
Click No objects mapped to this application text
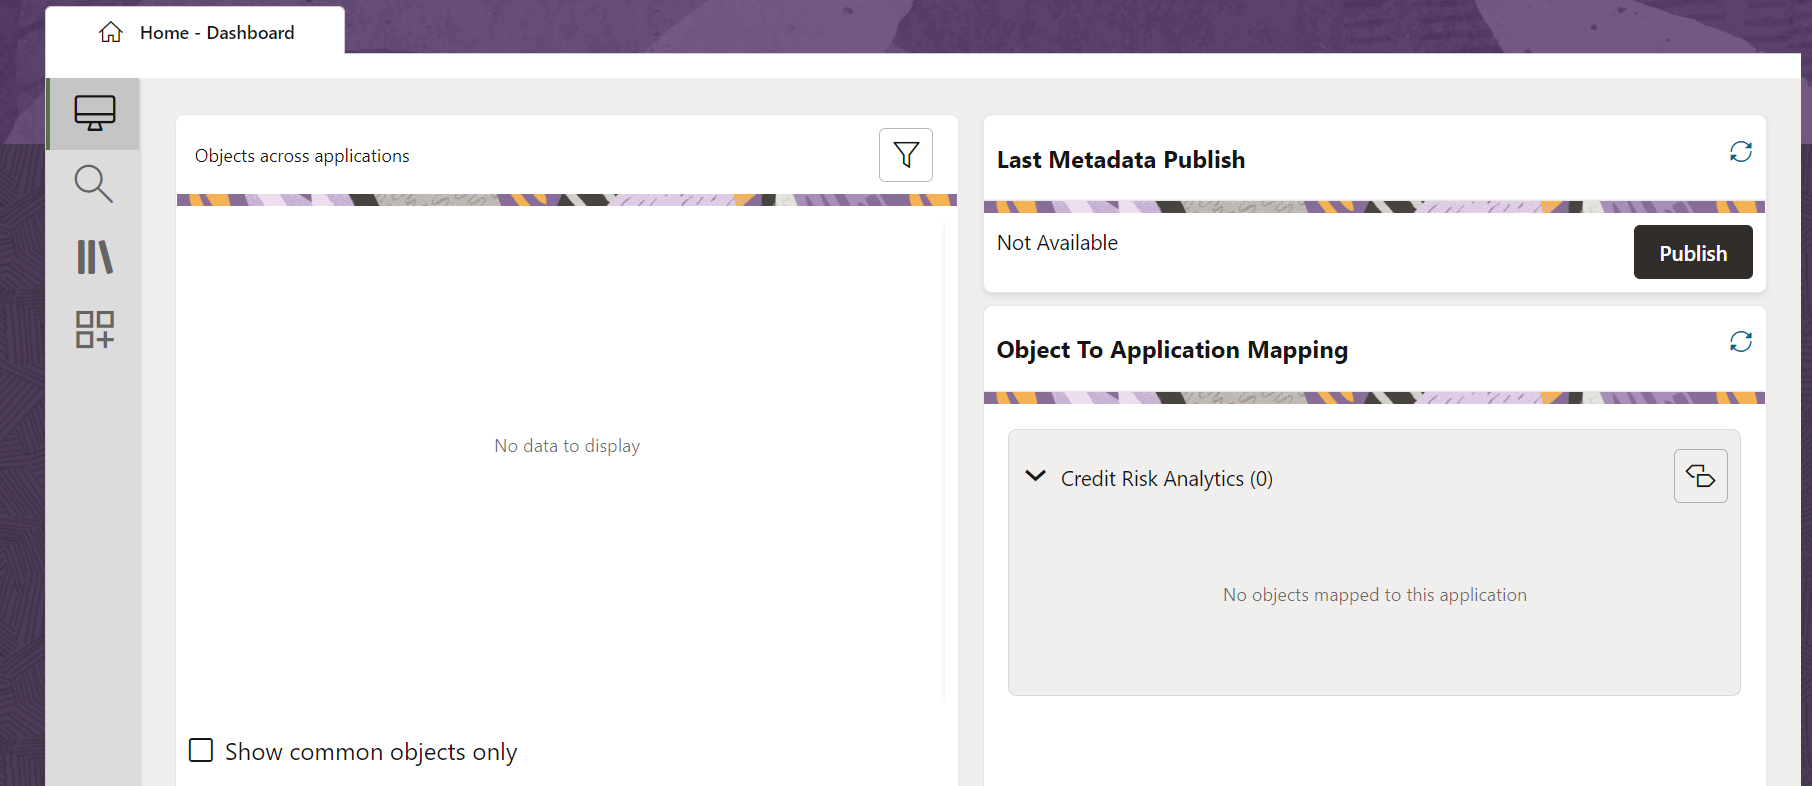coord(1375,595)
